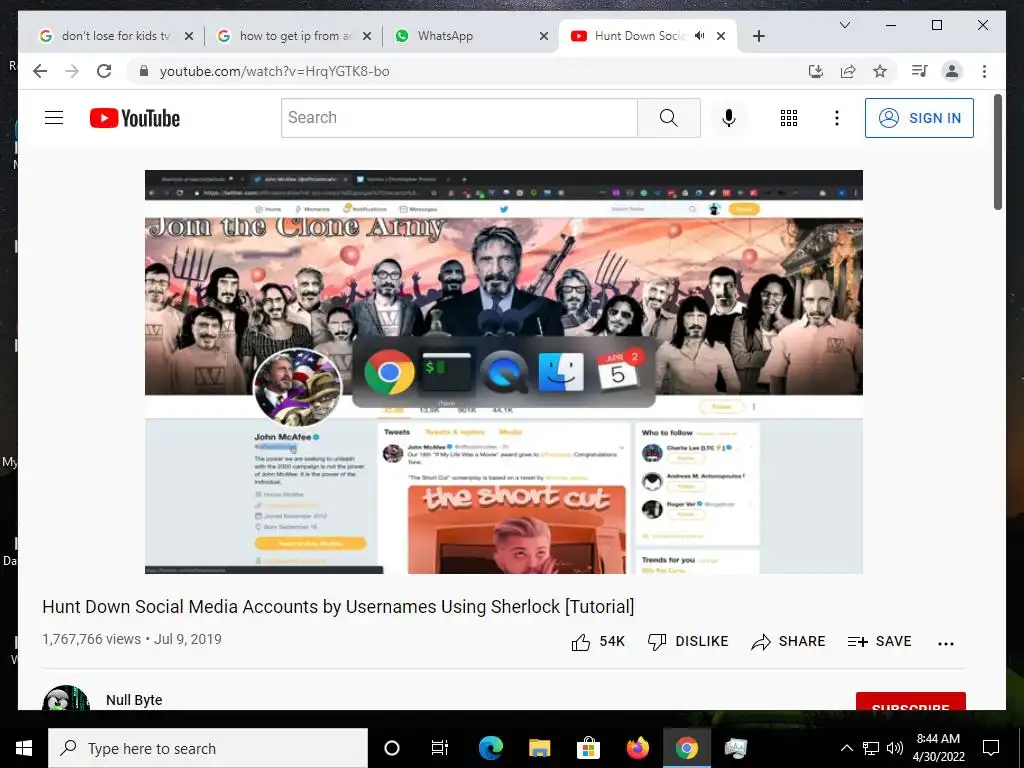Click the Chrome icon on taskbar

click(x=686, y=748)
